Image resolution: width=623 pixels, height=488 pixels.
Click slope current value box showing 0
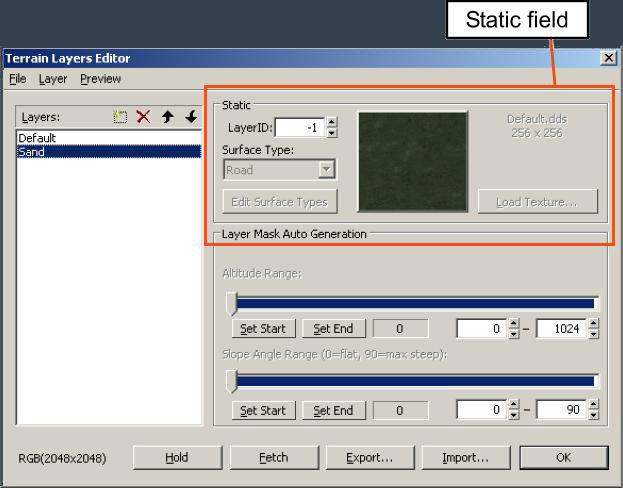pyautogui.click(x=400, y=410)
